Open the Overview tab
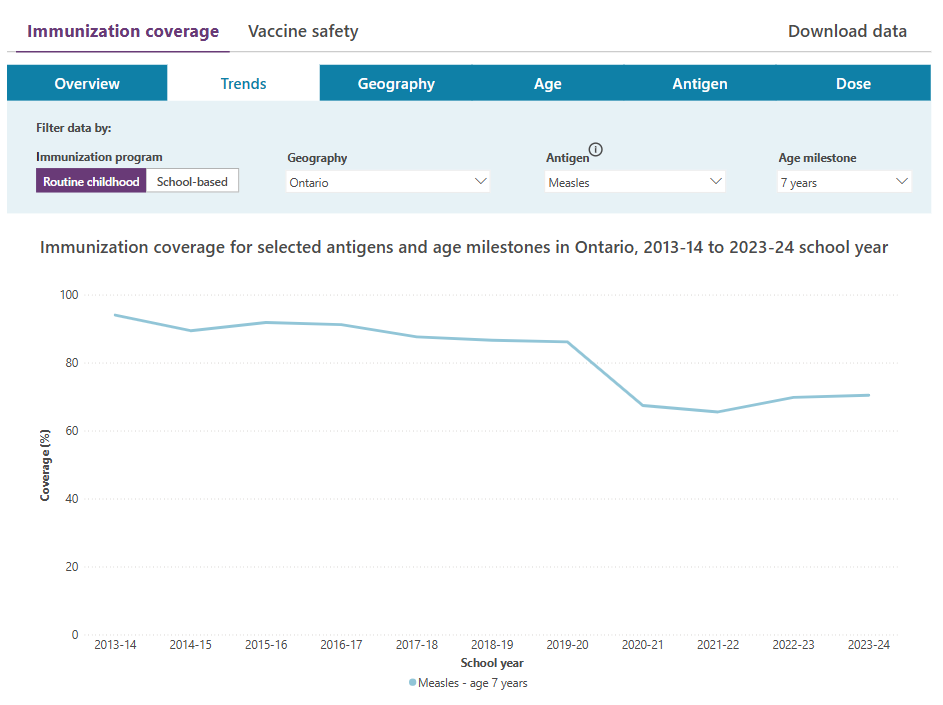 [87, 84]
